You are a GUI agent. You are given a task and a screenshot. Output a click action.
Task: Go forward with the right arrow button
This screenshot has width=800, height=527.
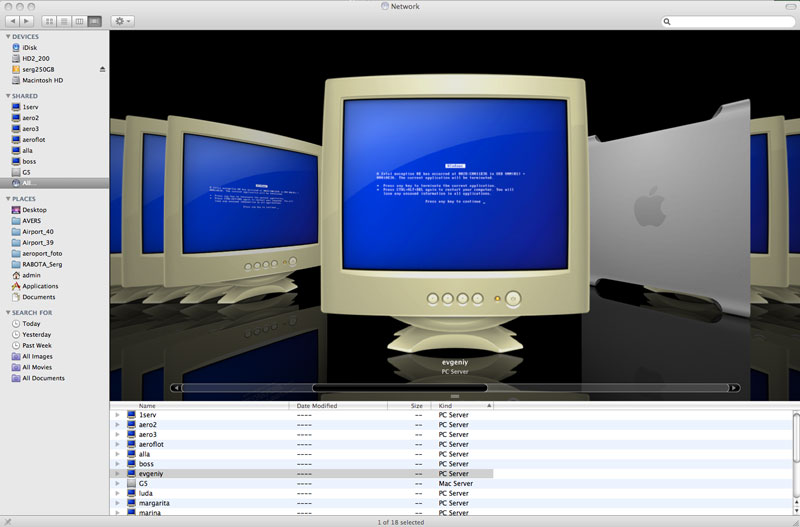point(27,21)
